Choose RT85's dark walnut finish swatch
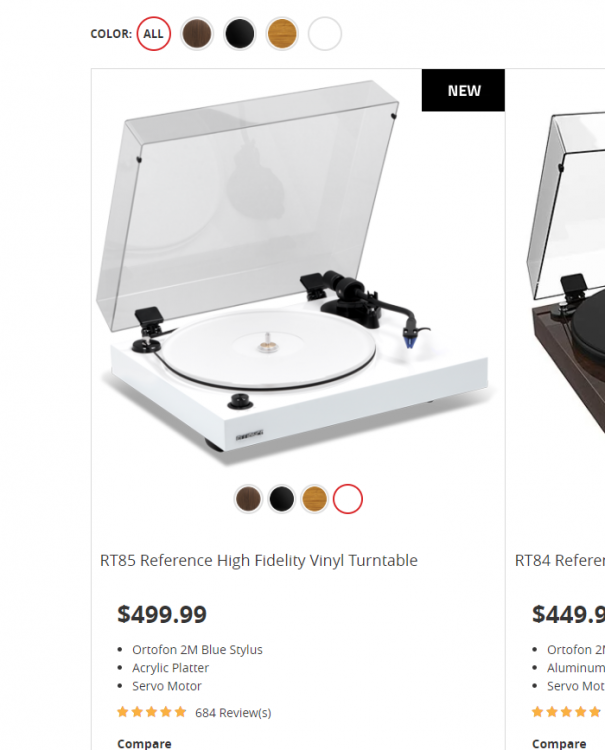605x750 pixels. (249, 498)
